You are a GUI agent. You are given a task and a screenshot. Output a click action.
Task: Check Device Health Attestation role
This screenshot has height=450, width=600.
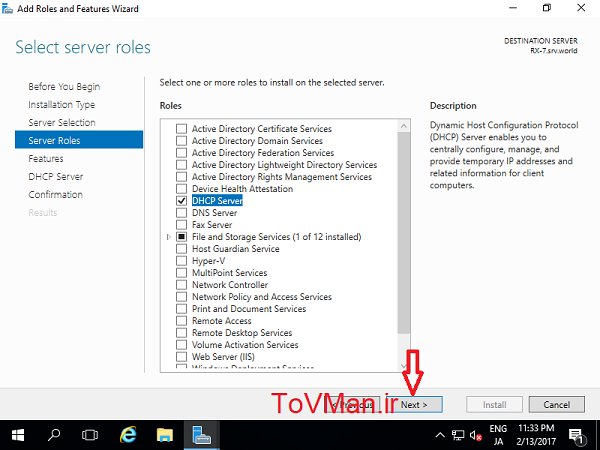[181, 189]
